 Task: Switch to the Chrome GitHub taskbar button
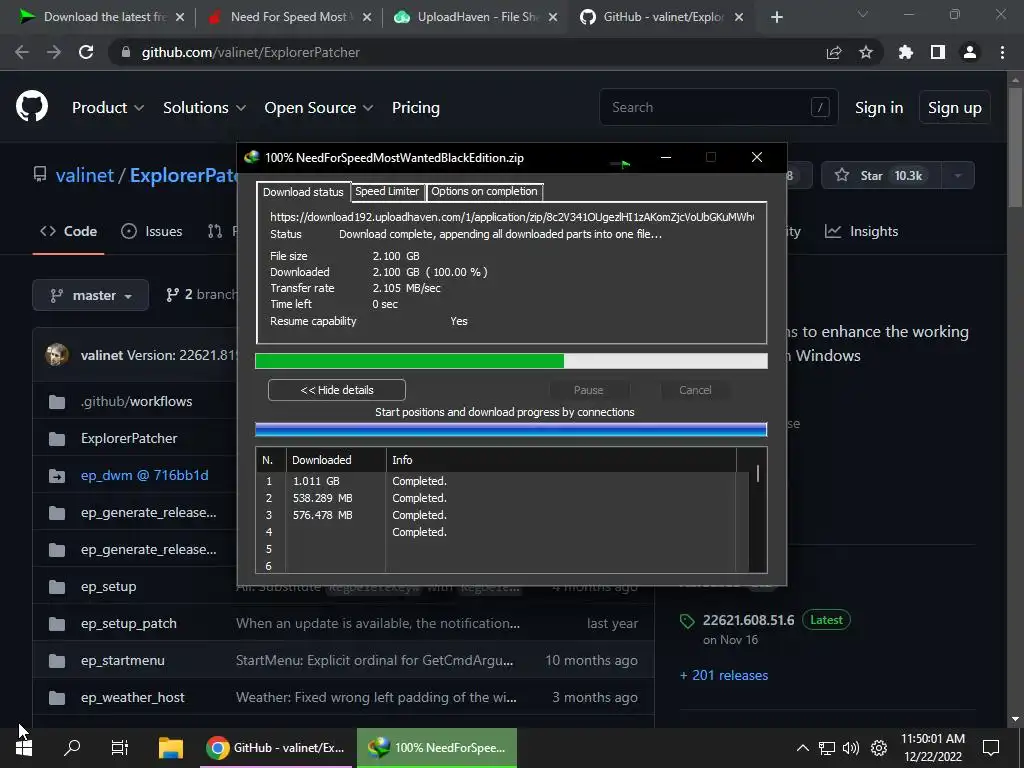[x=275, y=748]
